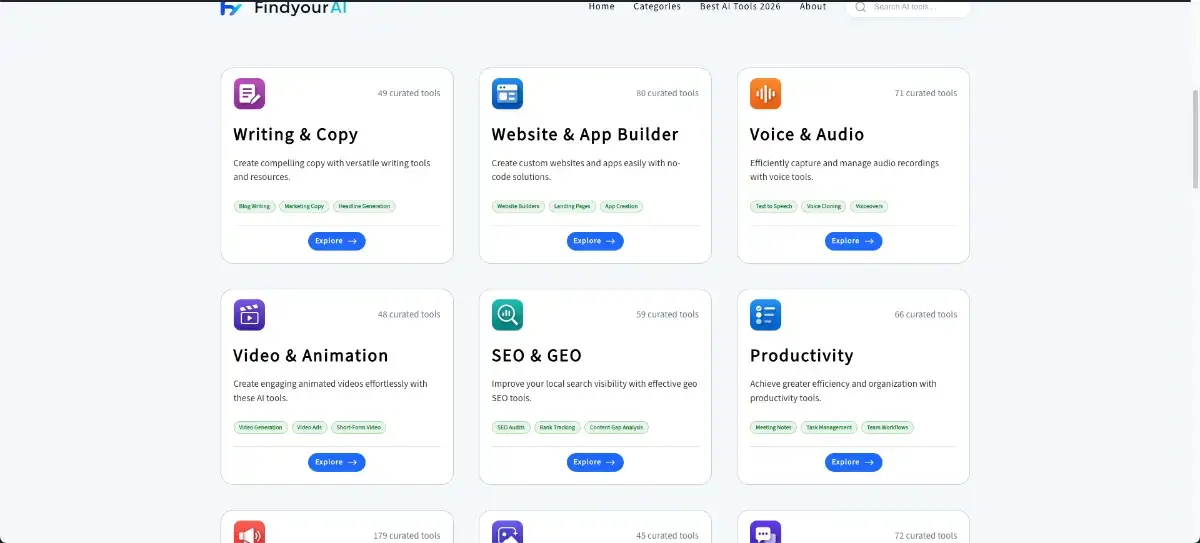This screenshot has width=1200, height=543.
Task: Click the Productivity checklist icon
Action: point(765,314)
